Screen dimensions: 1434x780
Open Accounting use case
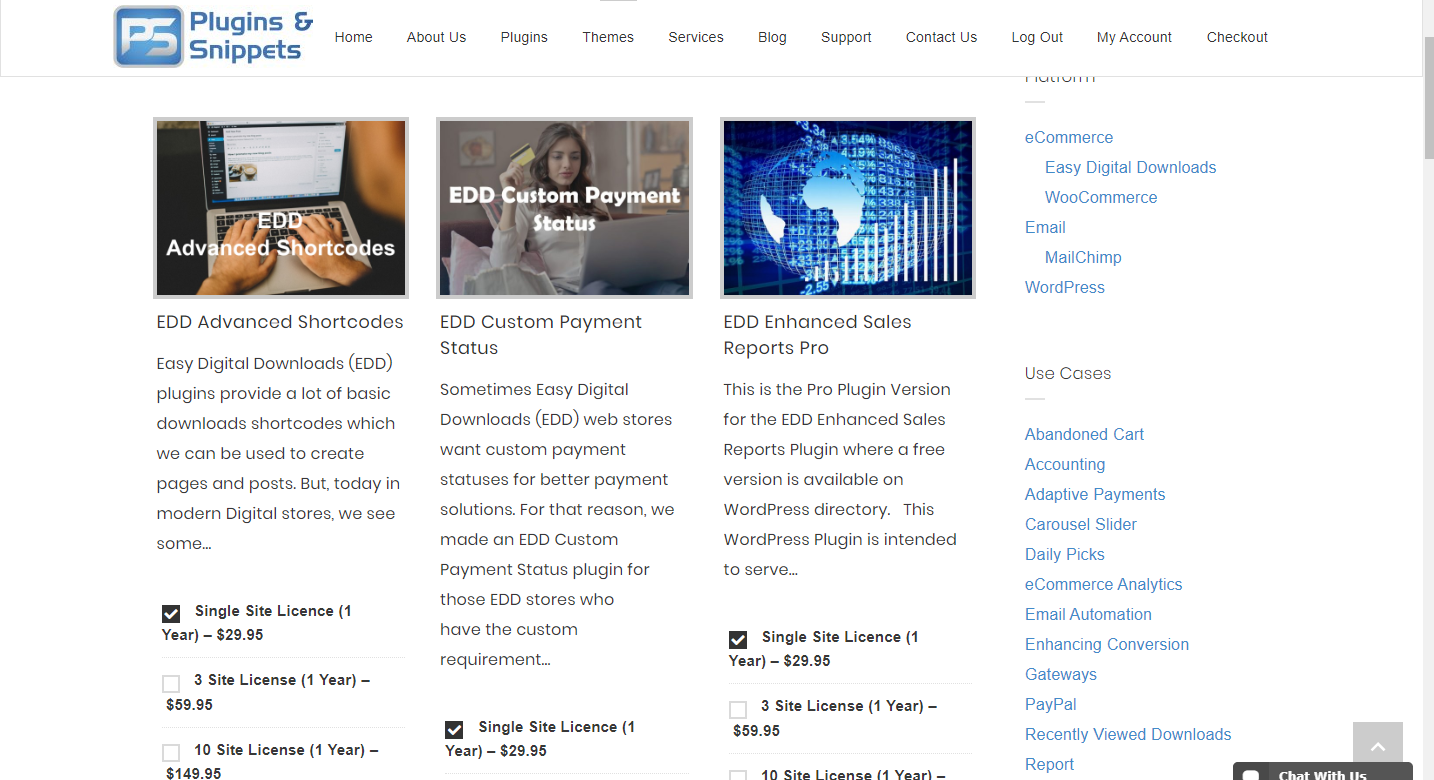tap(1065, 464)
